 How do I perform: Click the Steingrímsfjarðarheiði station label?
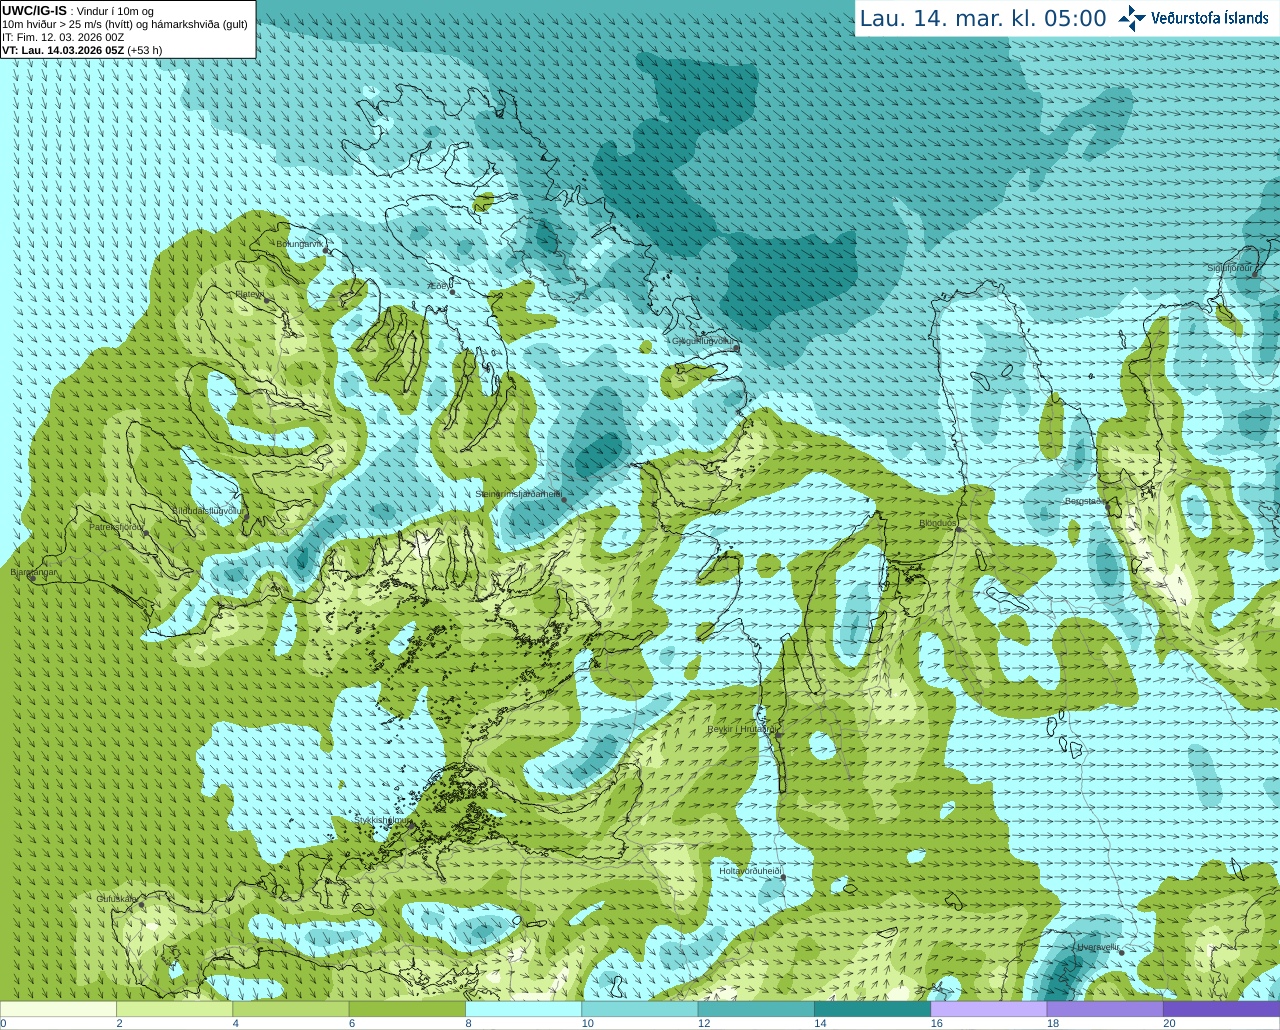pos(518,494)
